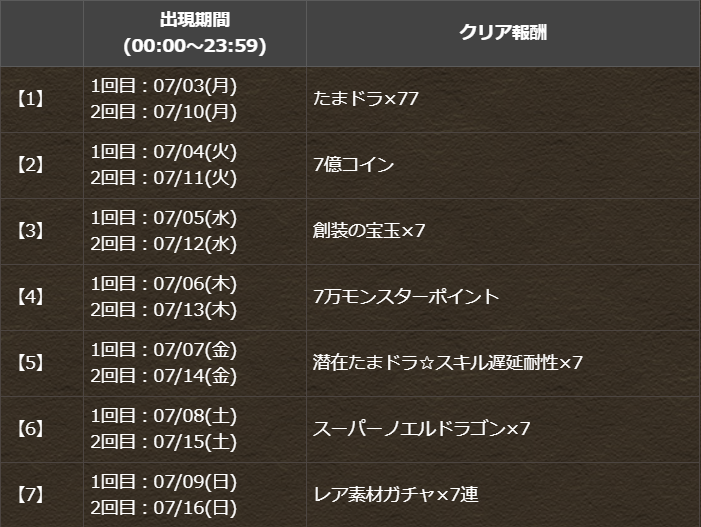The image size is (701, 527).
Task: Click 潜在たまドラ☆スキル遅延耐性×7 reward
Action: point(448,363)
